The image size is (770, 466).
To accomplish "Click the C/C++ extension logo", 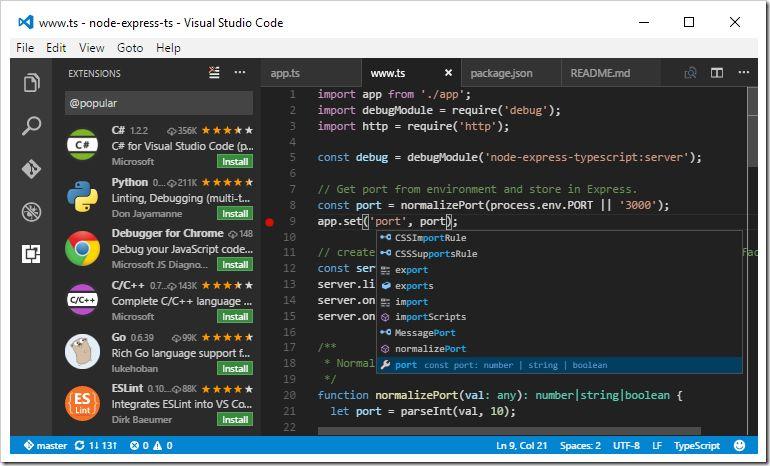I will 82,299.
